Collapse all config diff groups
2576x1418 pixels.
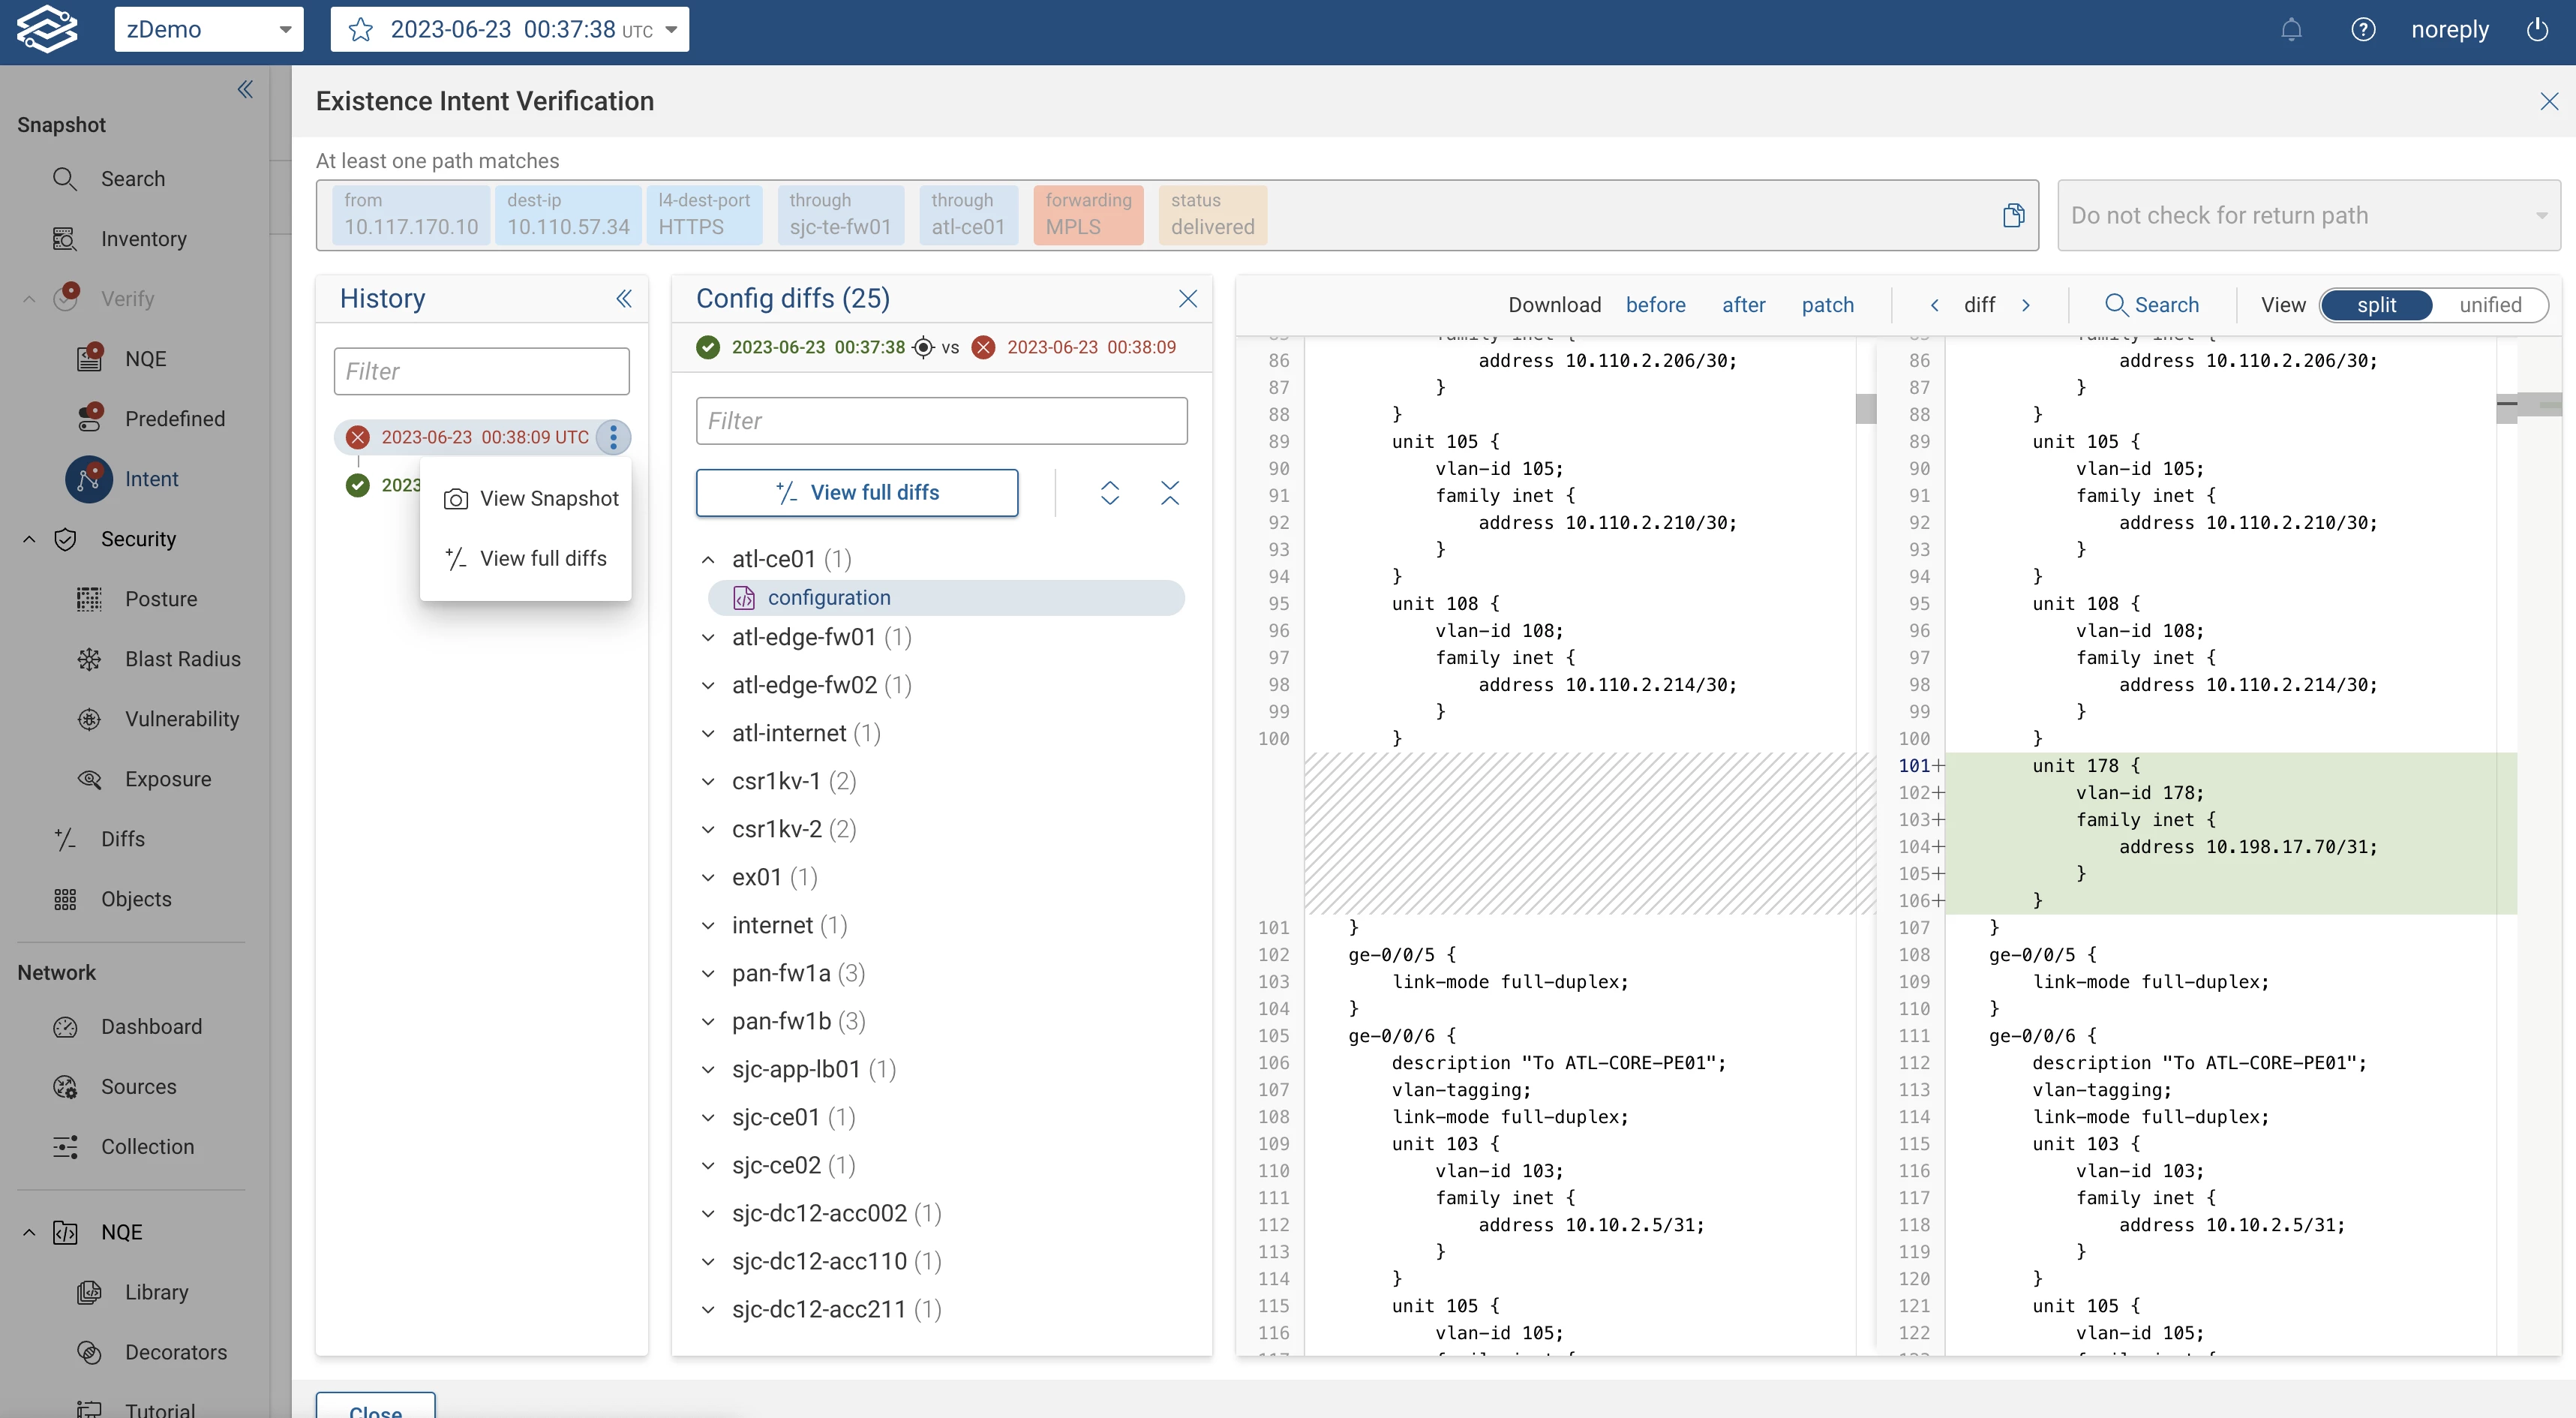click(x=1169, y=493)
